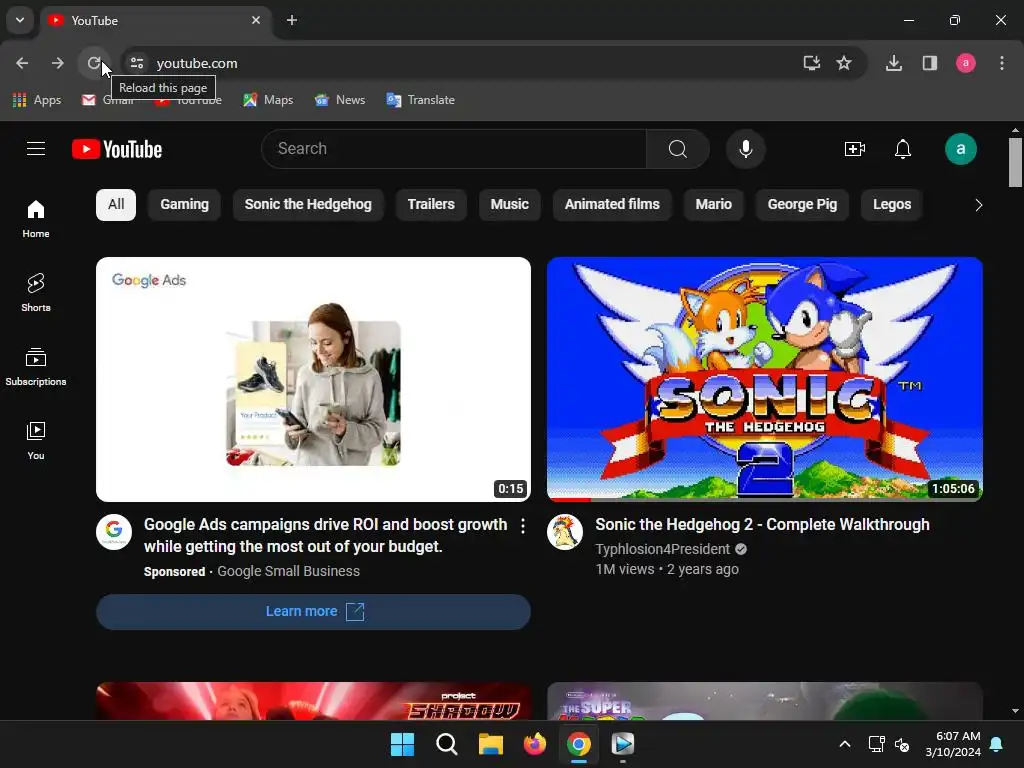Click the Google advertiser avatar icon
Image resolution: width=1024 pixels, height=768 pixels.
click(x=114, y=532)
